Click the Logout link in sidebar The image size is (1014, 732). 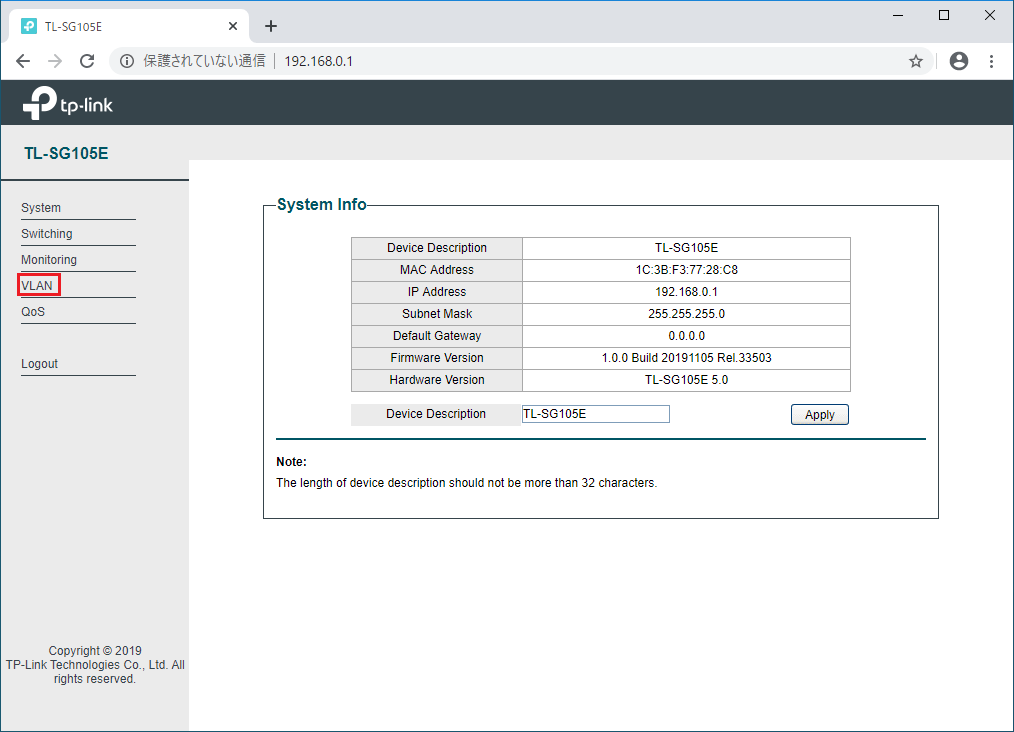click(39, 363)
